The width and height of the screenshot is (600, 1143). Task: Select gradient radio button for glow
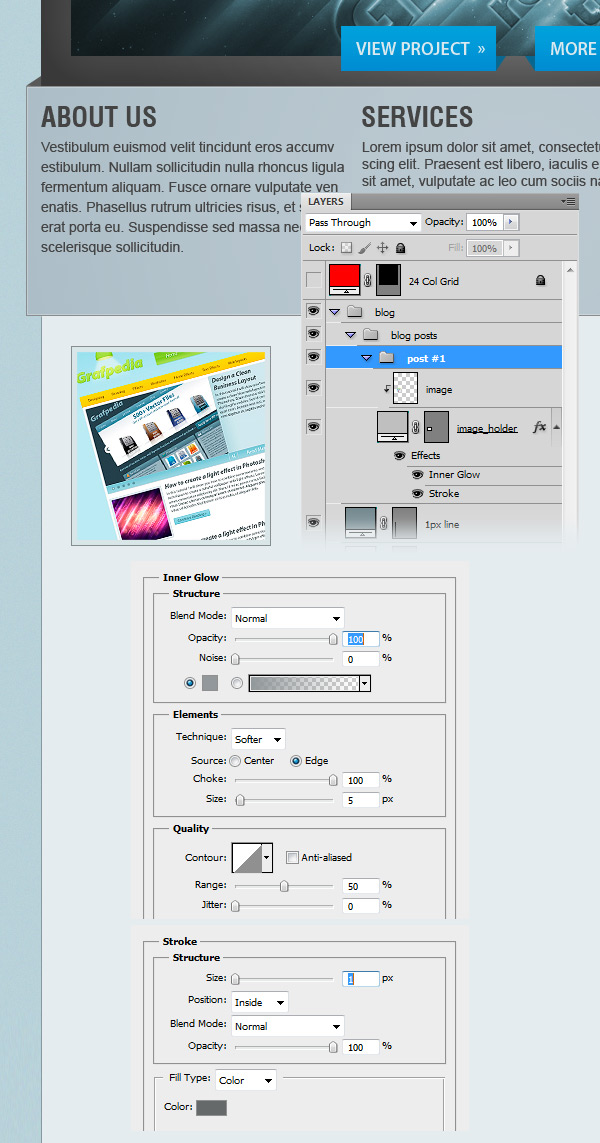pyautogui.click(x=236, y=683)
